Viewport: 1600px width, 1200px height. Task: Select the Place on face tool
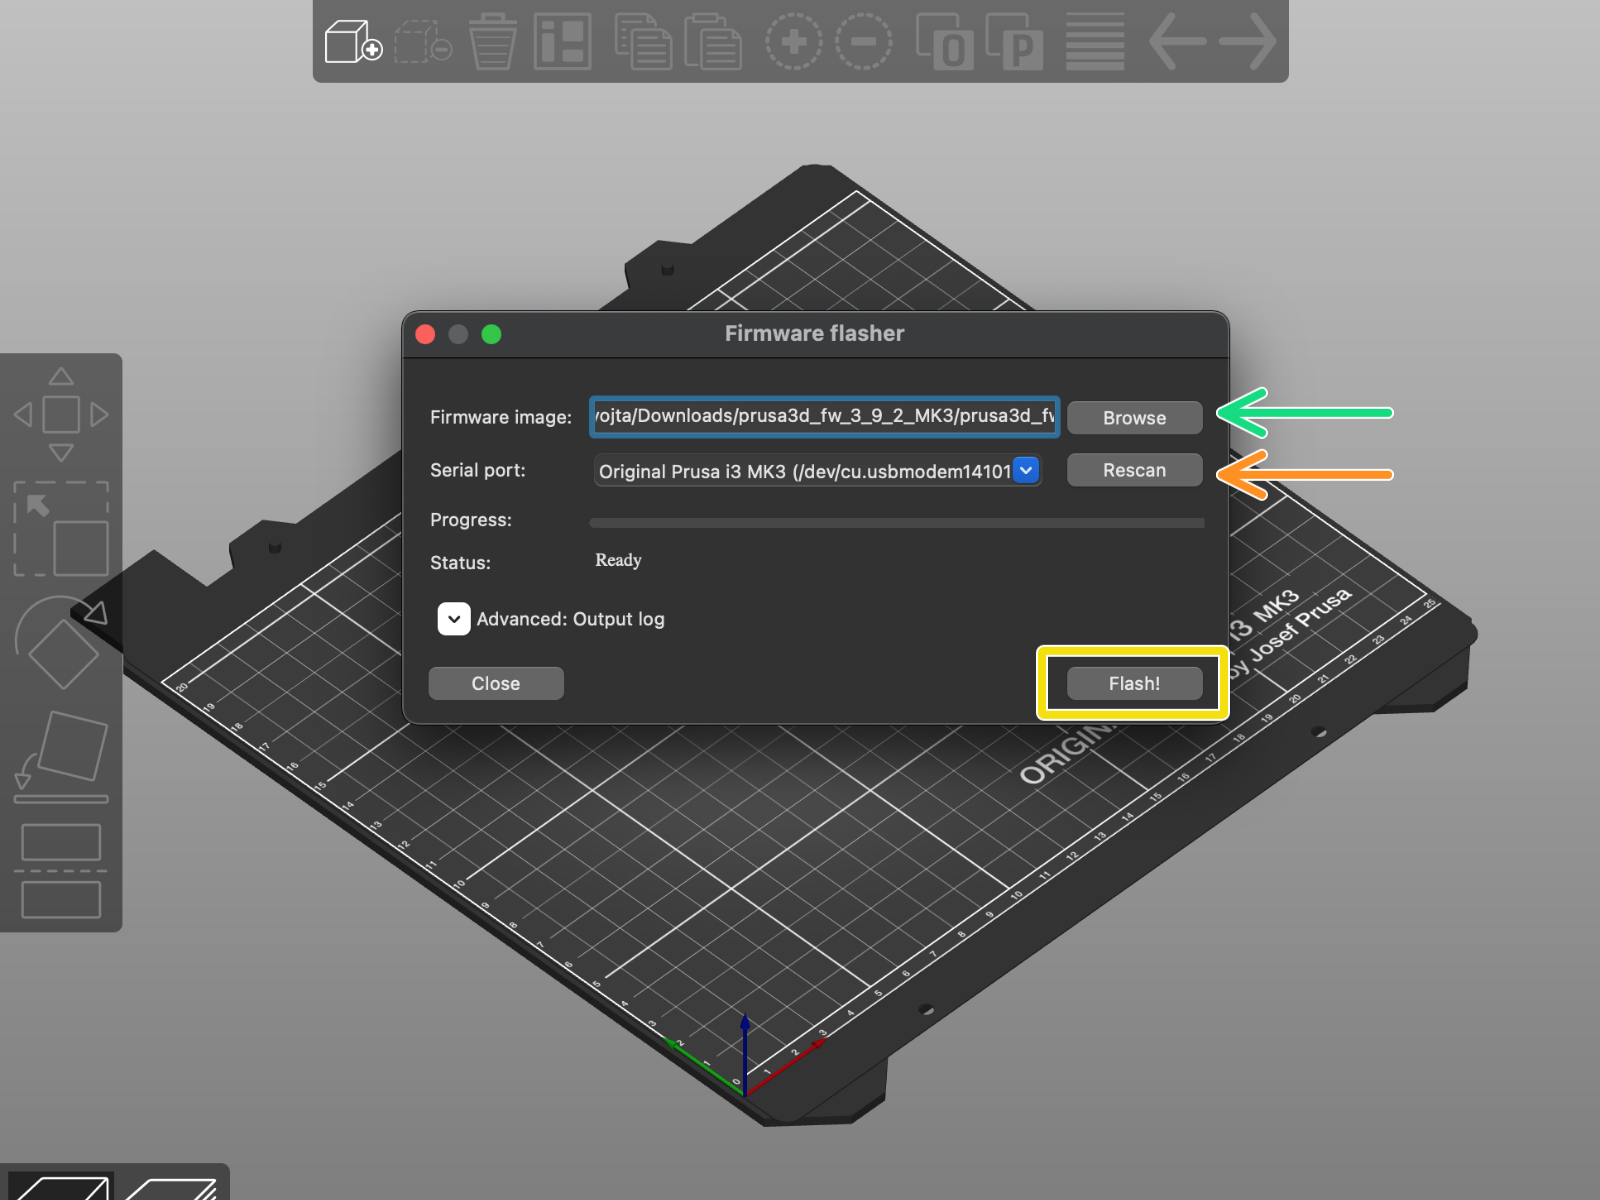point(61,757)
